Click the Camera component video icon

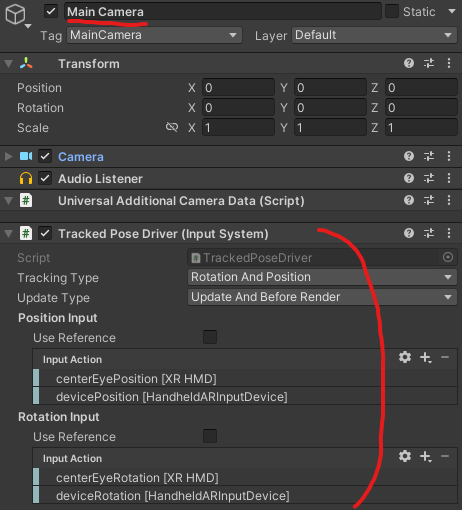pyautogui.click(x=26, y=156)
